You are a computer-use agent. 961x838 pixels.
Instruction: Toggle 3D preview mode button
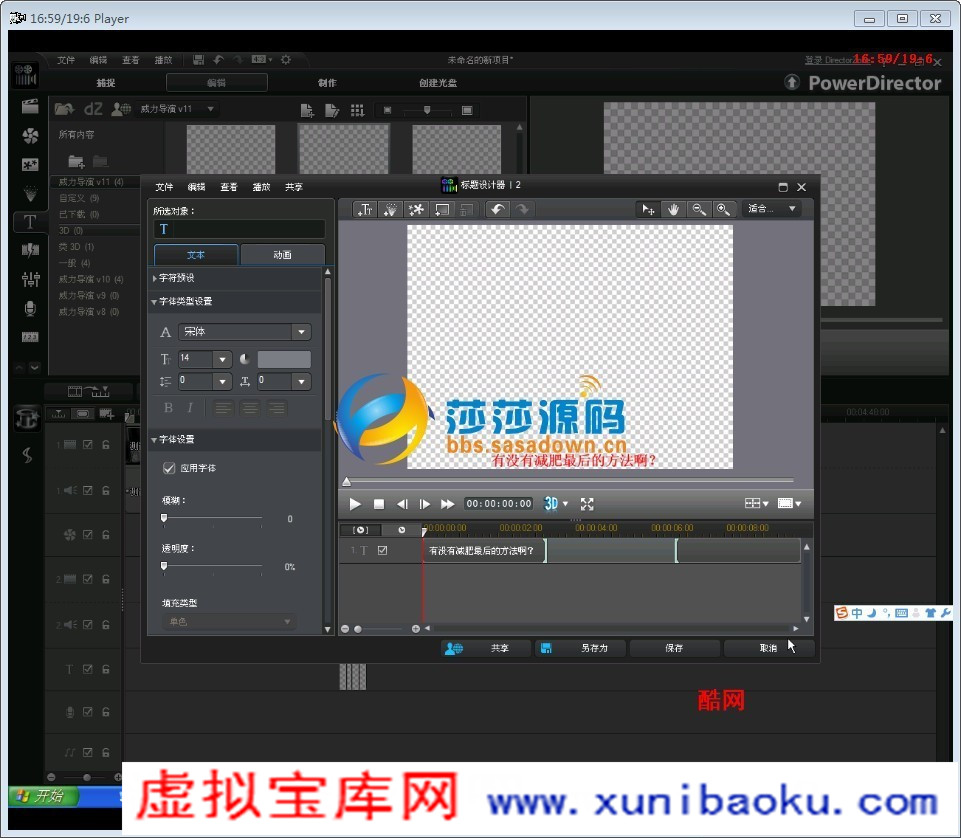coord(555,504)
